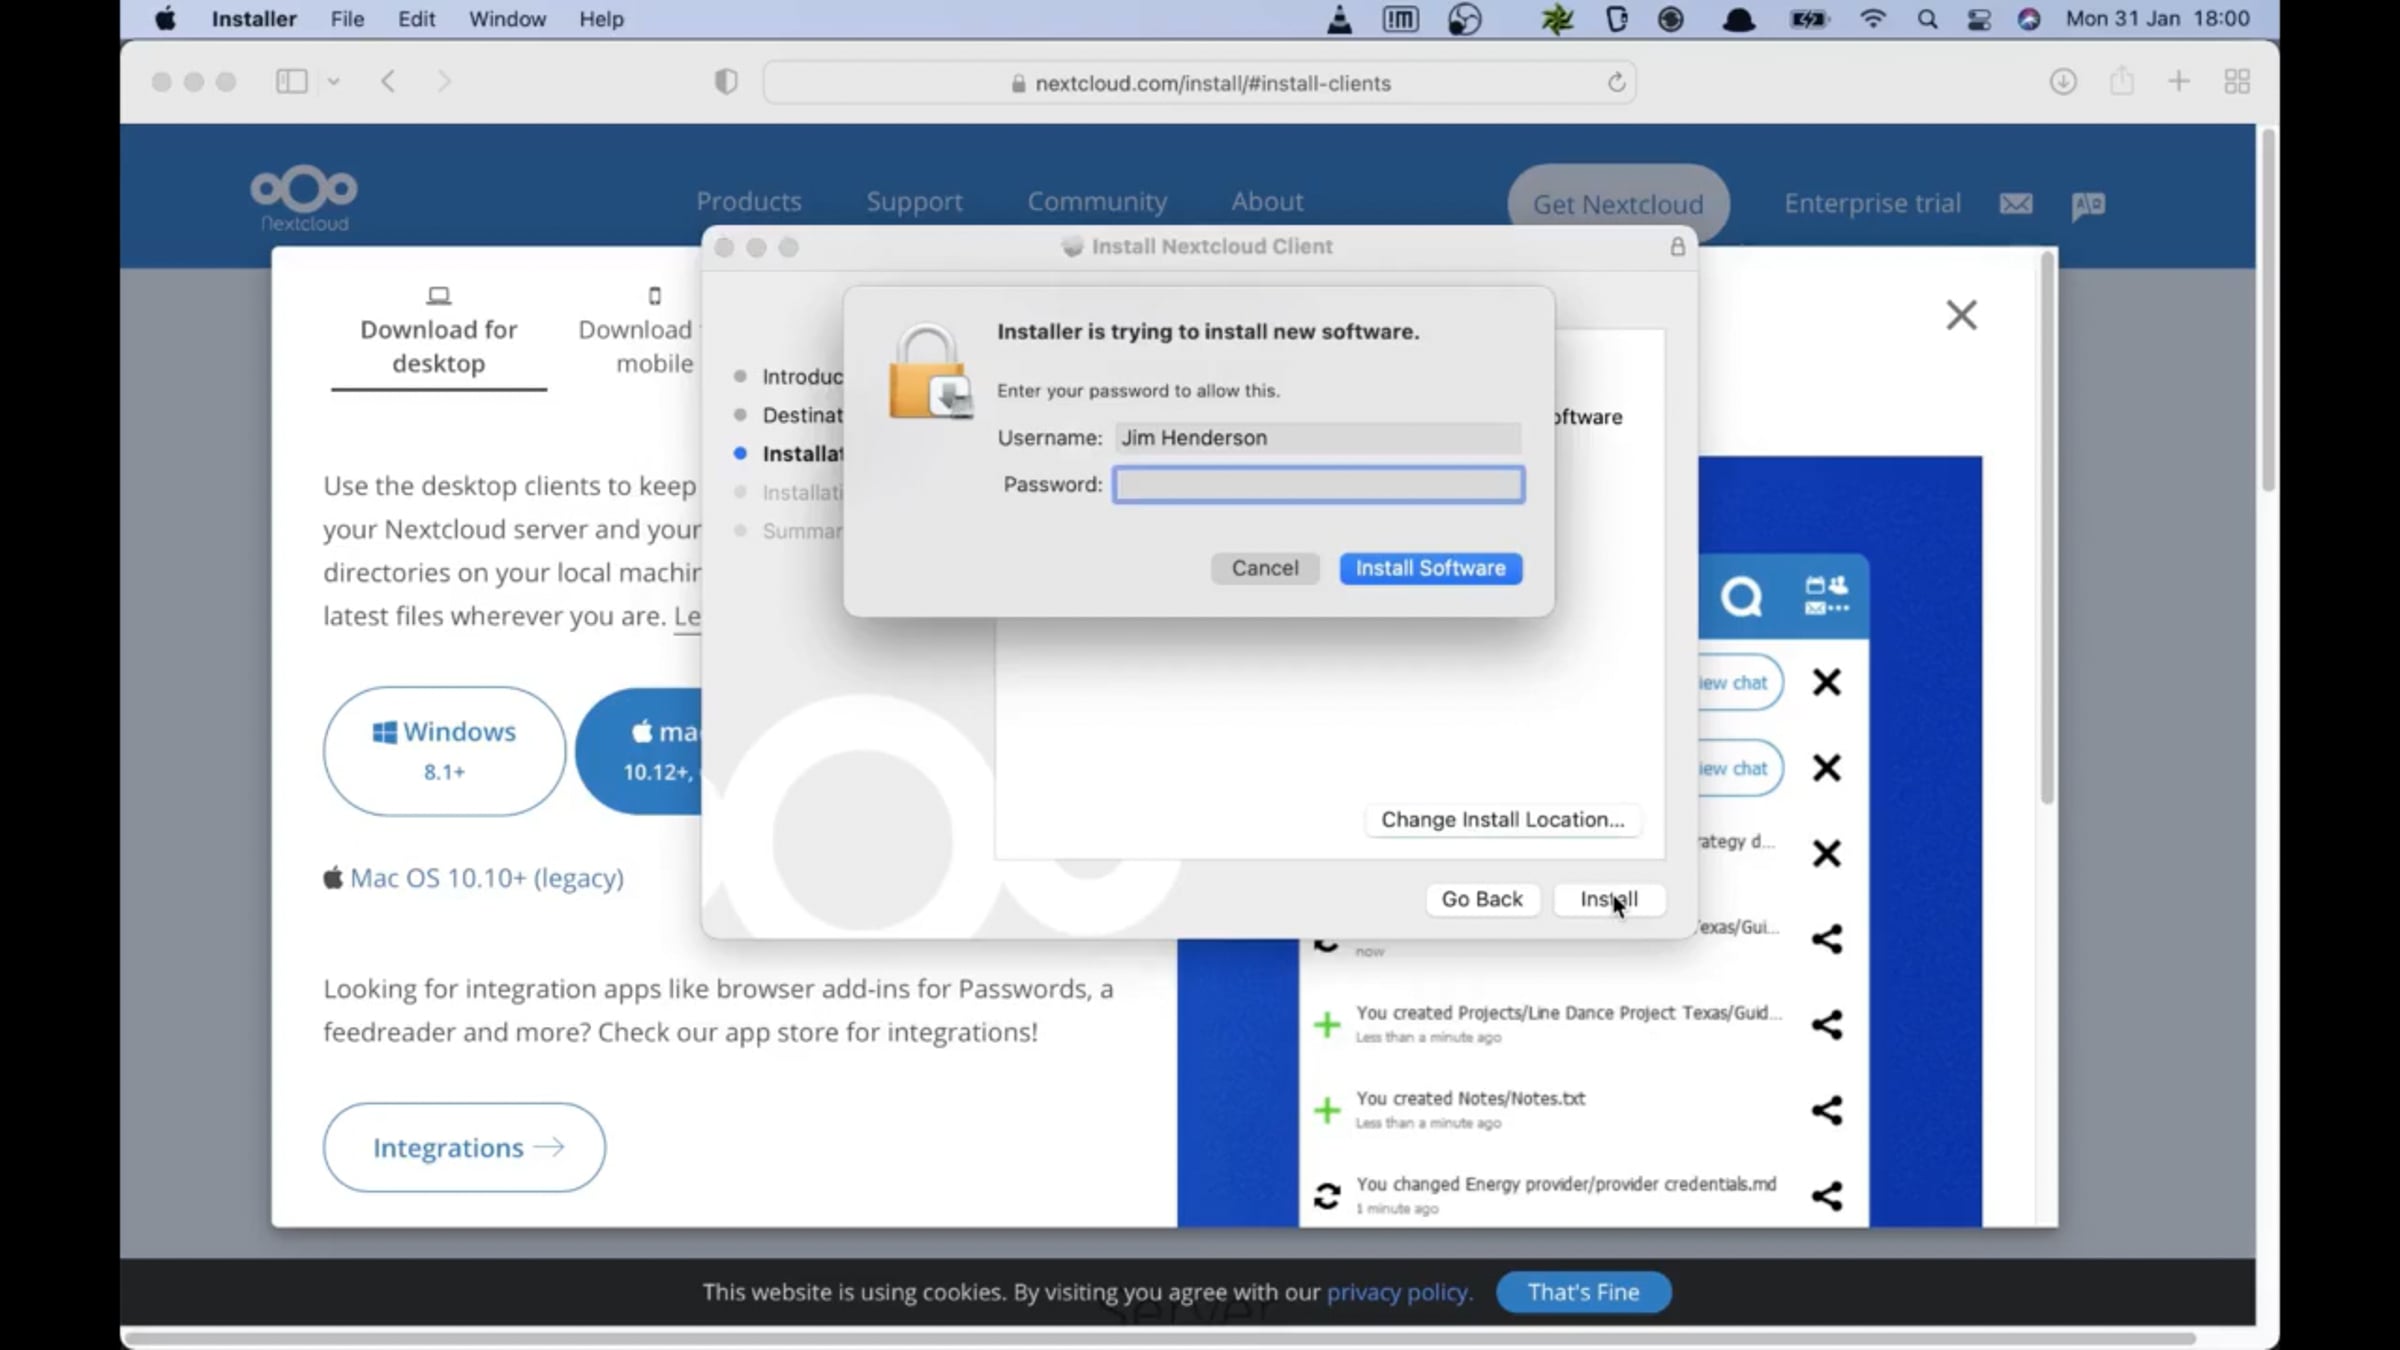Cancel the password authentication dialog
The image size is (2400, 1350).
pos(1264,568)
